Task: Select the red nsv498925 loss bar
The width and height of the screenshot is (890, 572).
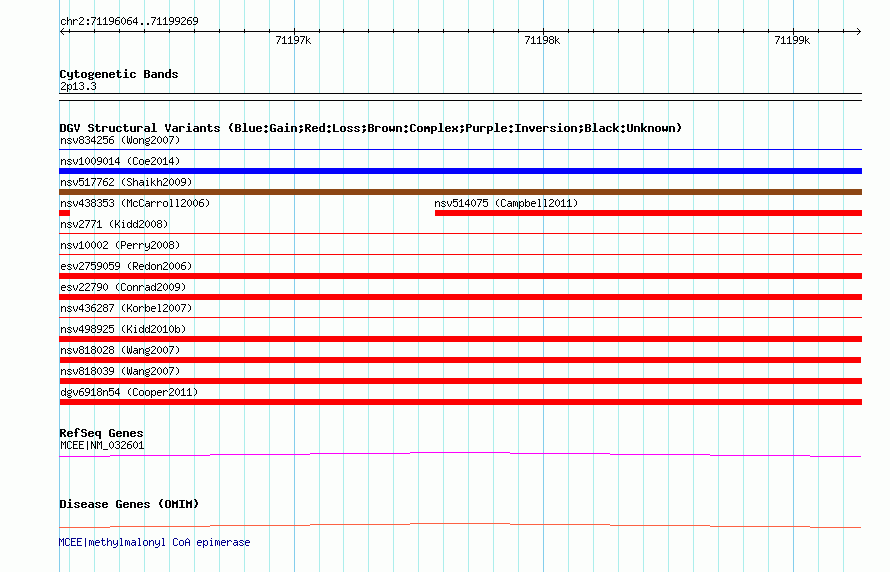Action: (460, 339)
